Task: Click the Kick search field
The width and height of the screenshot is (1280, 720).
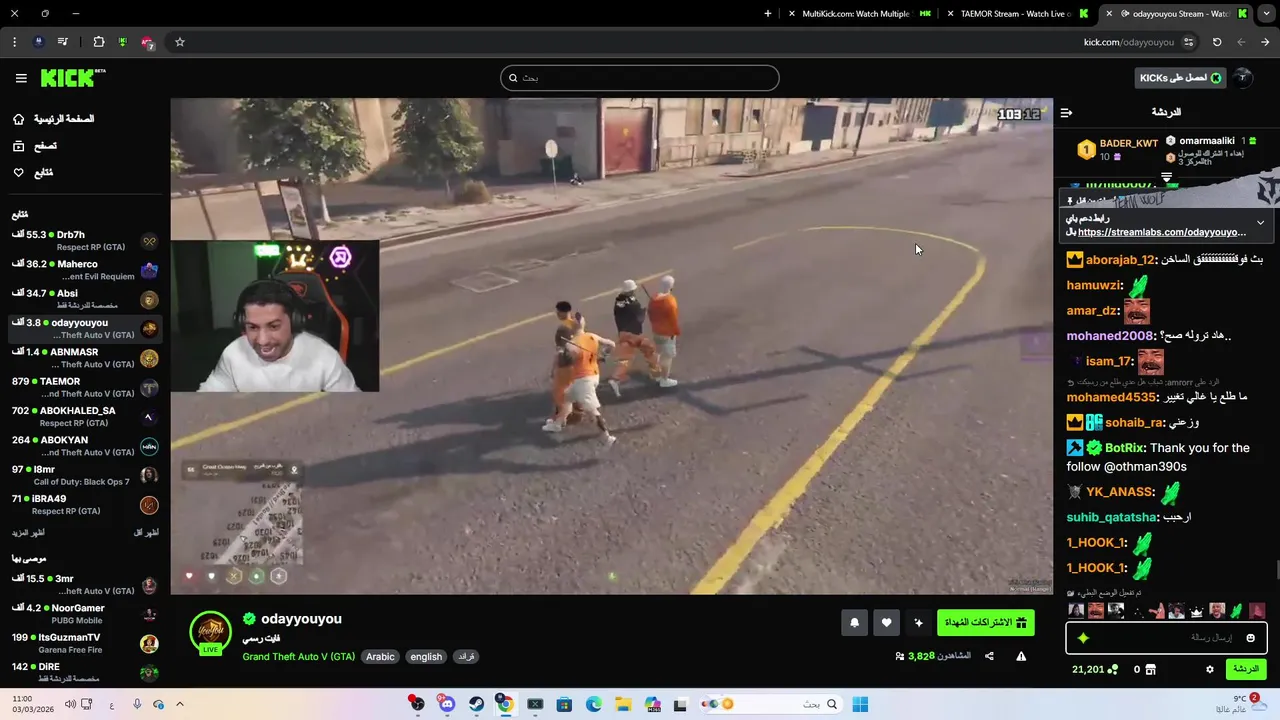Action: pos(640,78)
